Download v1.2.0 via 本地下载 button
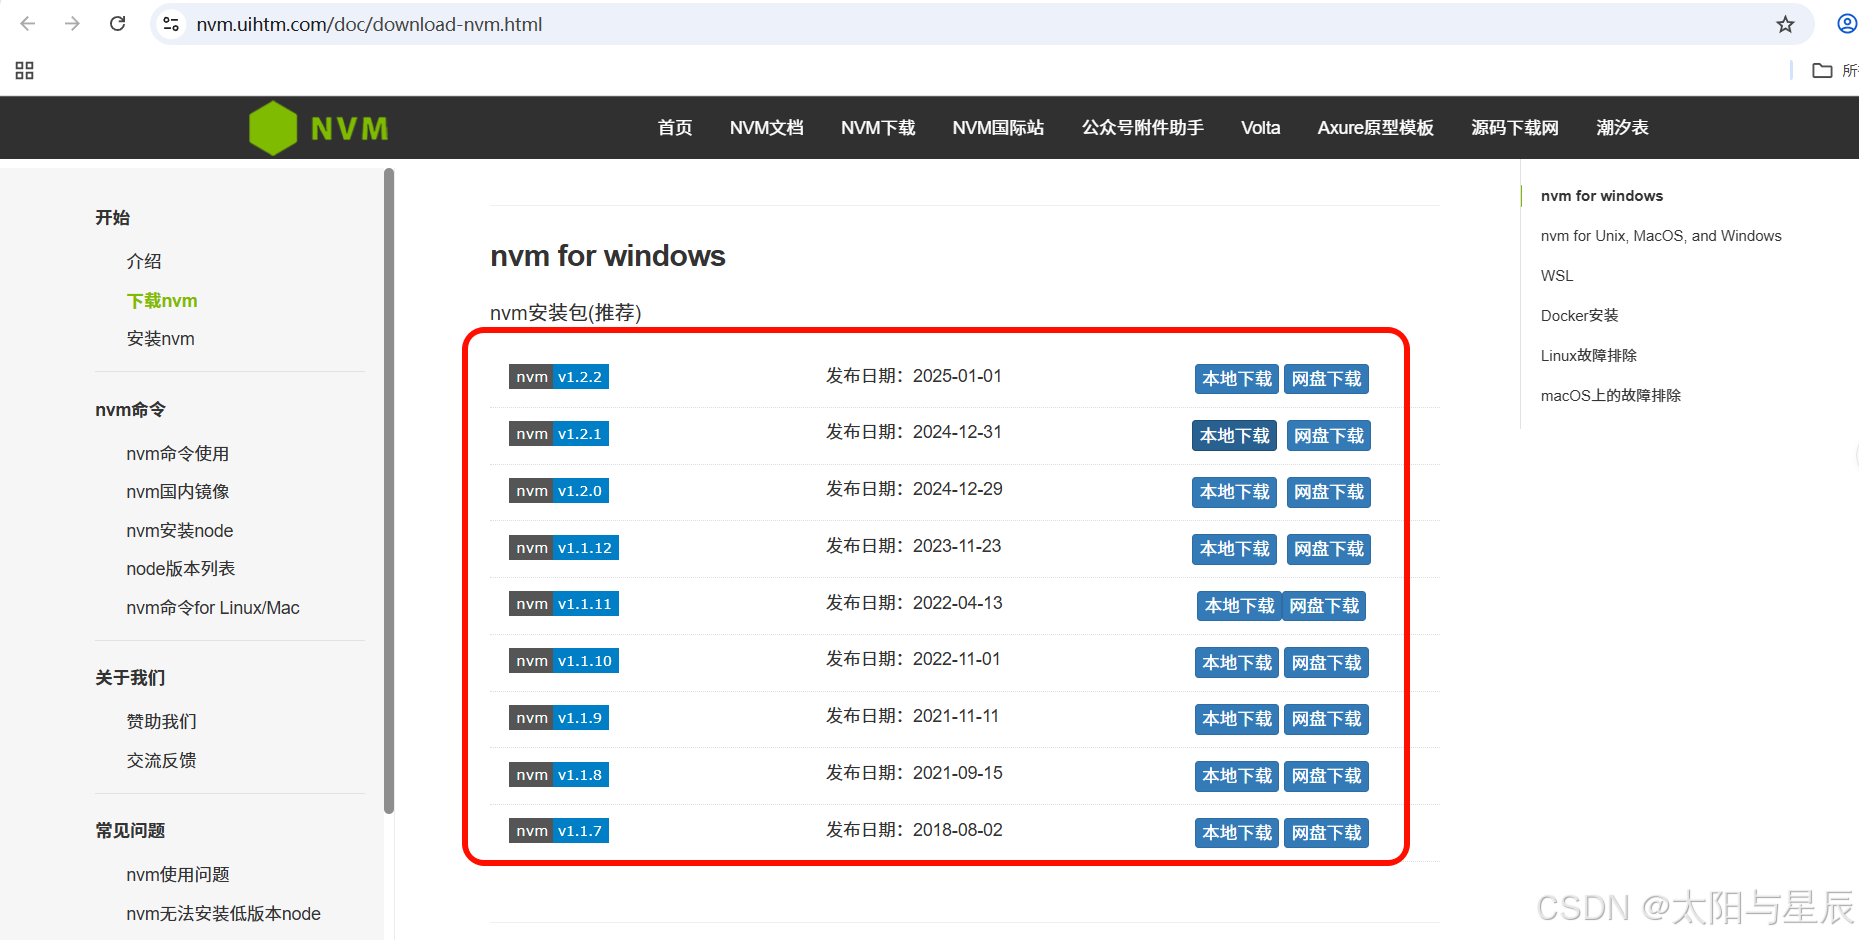 [x=1234, y=492]
